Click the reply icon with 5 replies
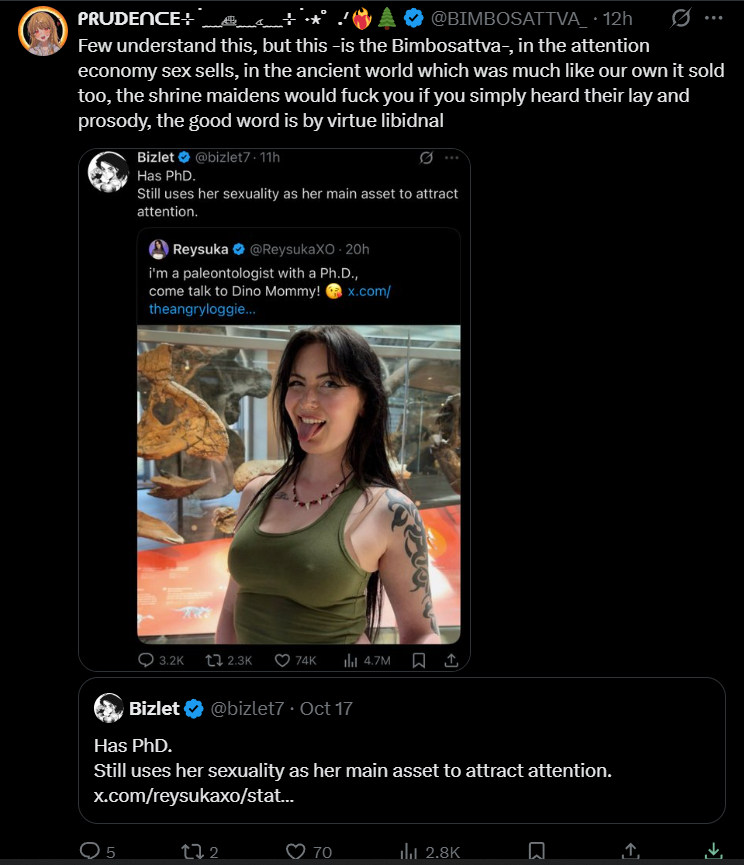The image size is (744, 865). pyautogui.click(x=90, y=851)
